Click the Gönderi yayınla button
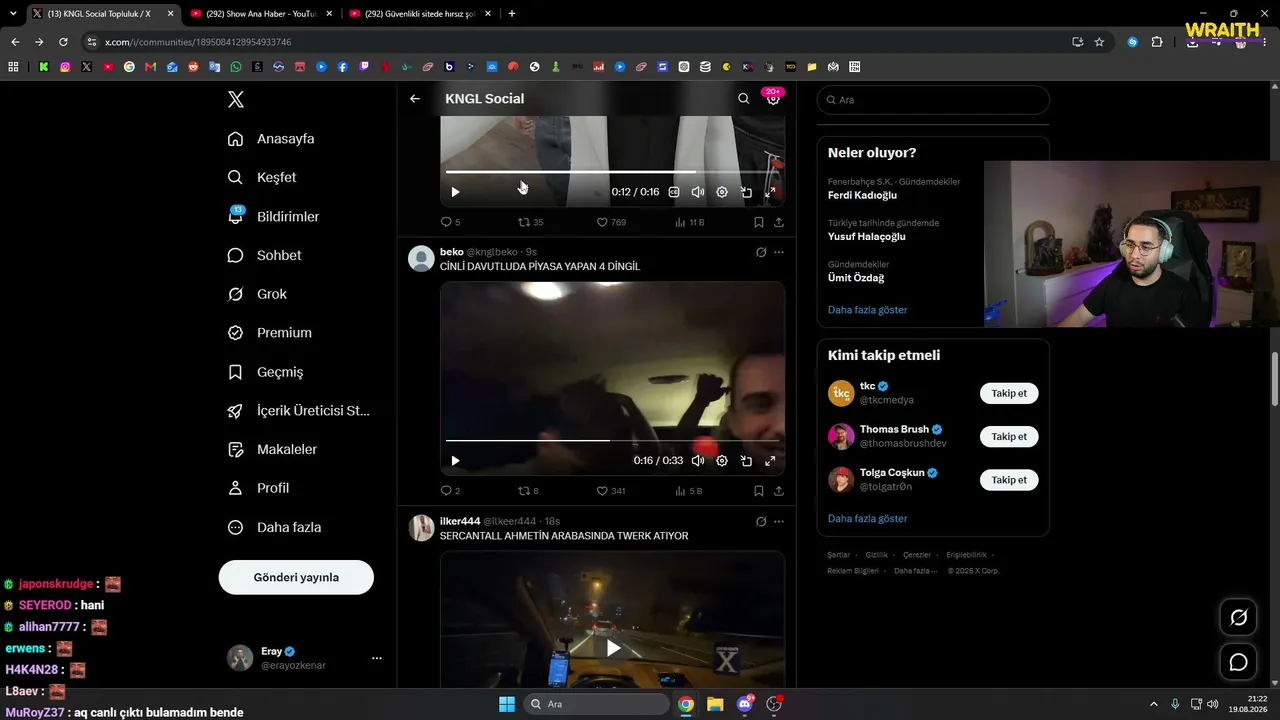1280x720 pixels. click(296, 577)
